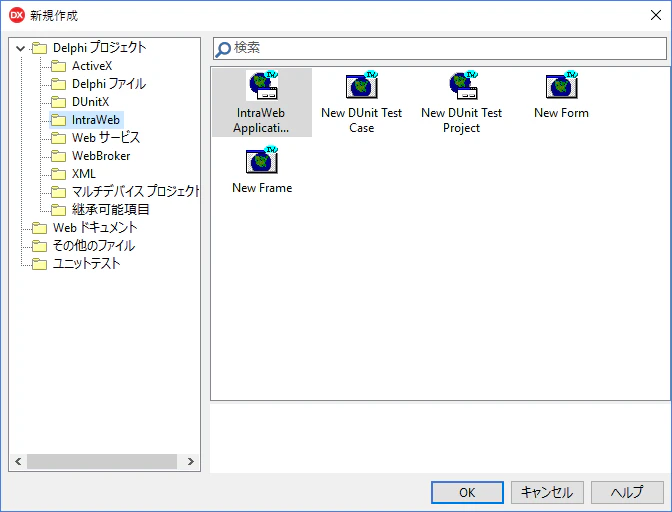Click the その他のファイル folder icon

pos(39,246)
